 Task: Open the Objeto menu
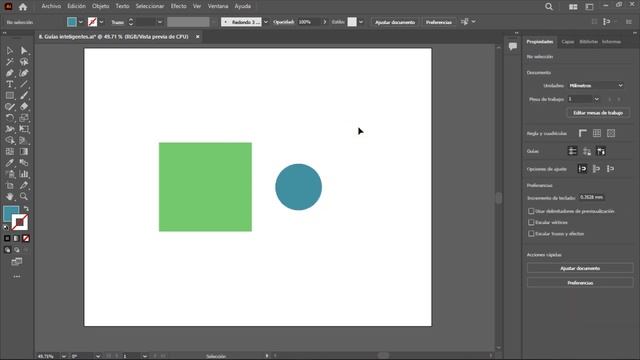tap(100, 6)
